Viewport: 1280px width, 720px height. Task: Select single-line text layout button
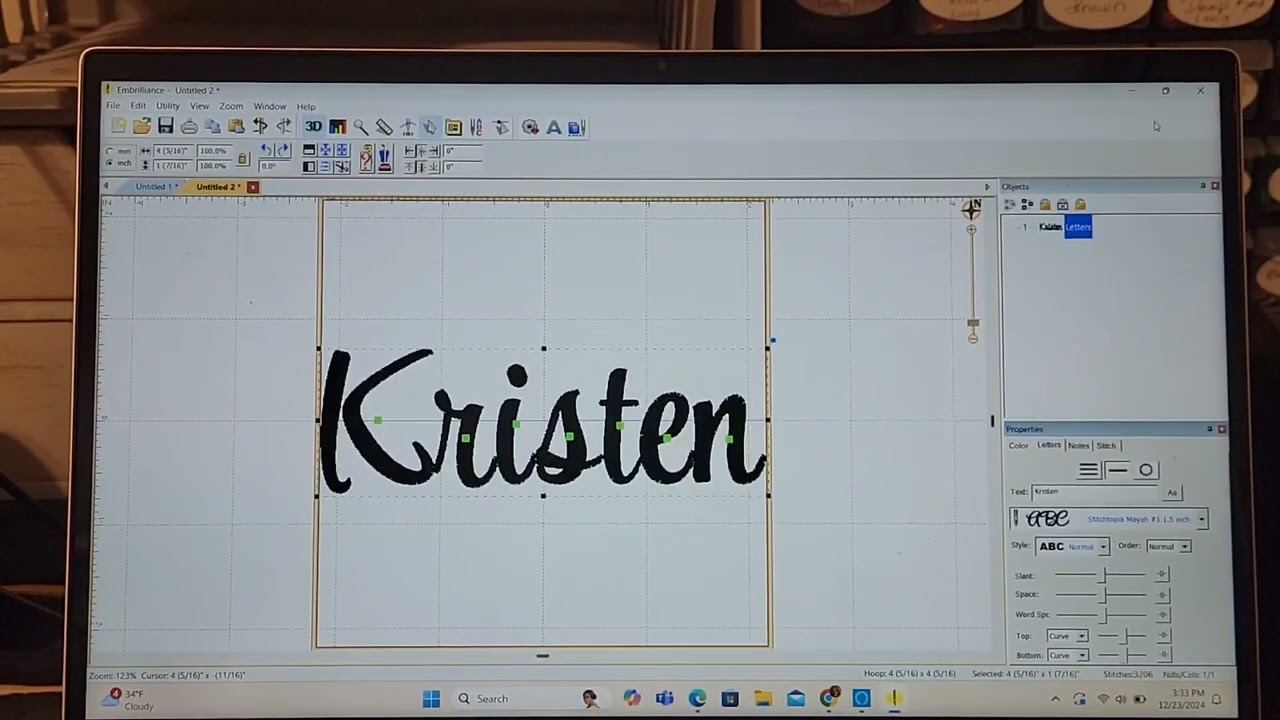click(x=1117, y=470)
